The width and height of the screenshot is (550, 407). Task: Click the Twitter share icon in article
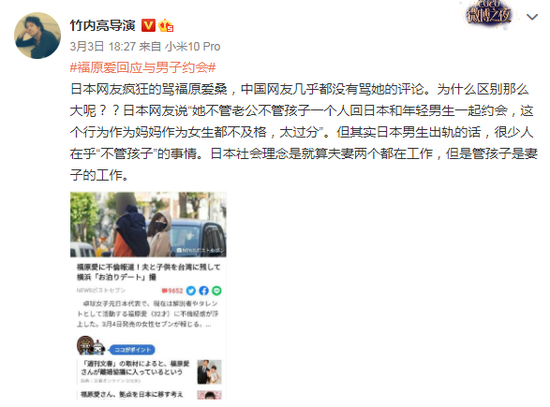191,291
